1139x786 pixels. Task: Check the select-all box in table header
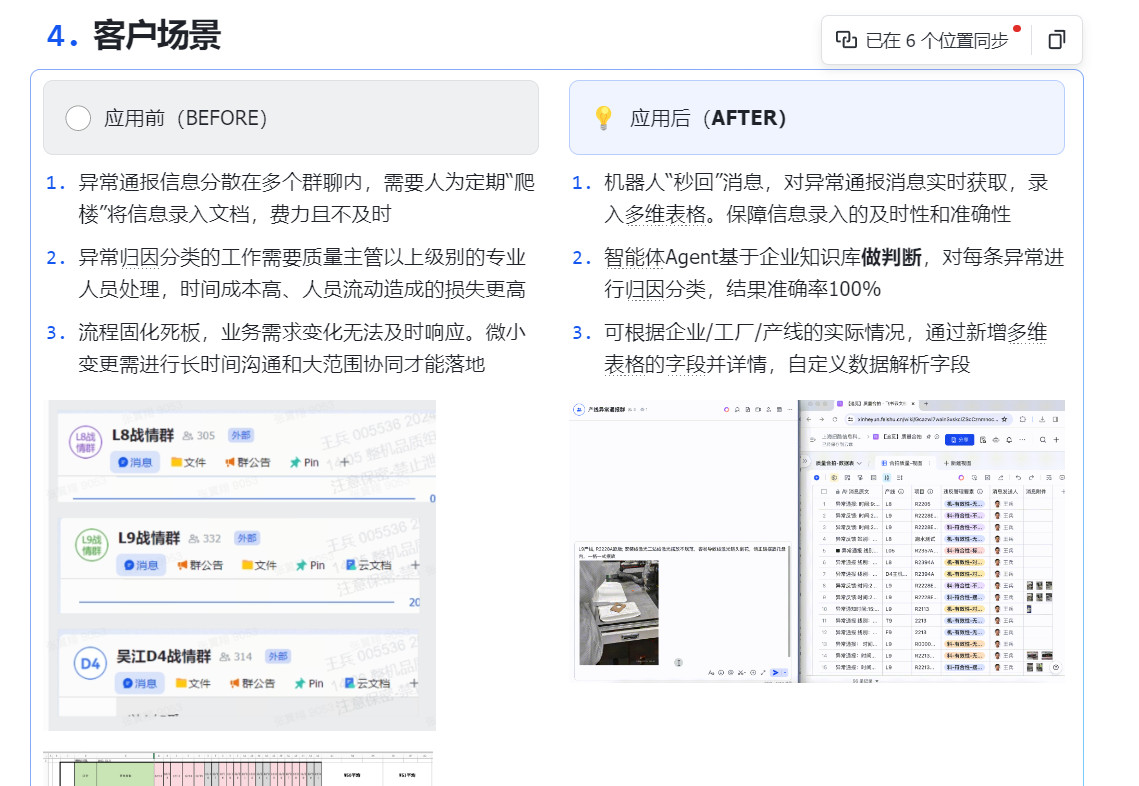[x=823, y=492]
